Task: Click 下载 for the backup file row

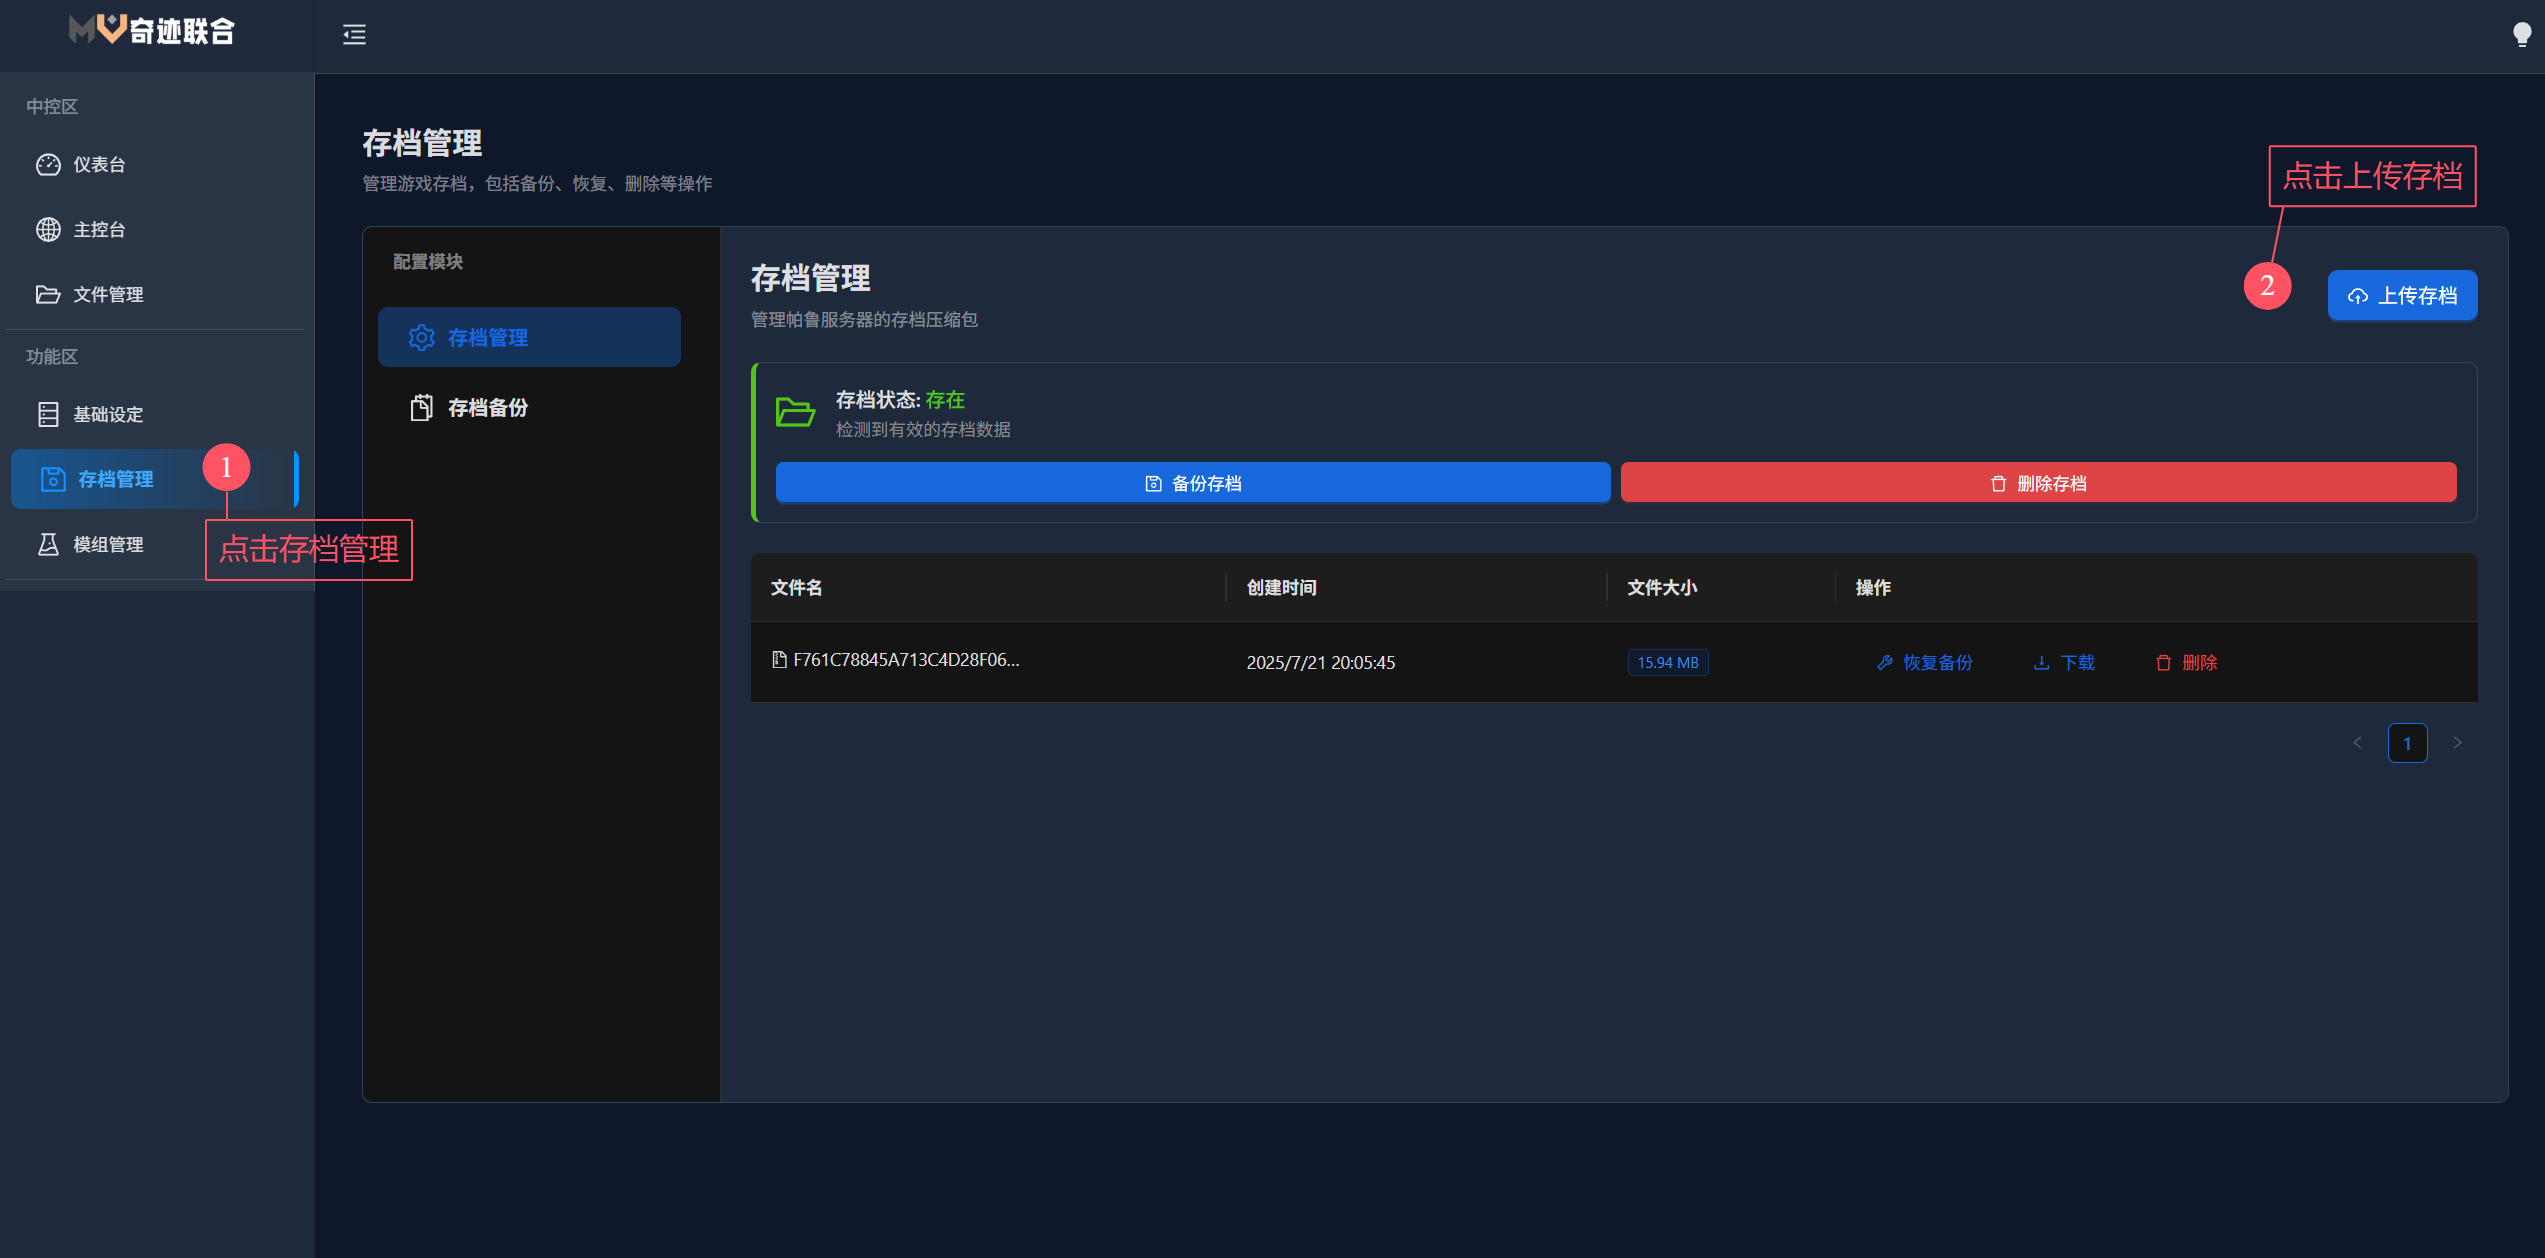Action: (x=2064, y=663)
